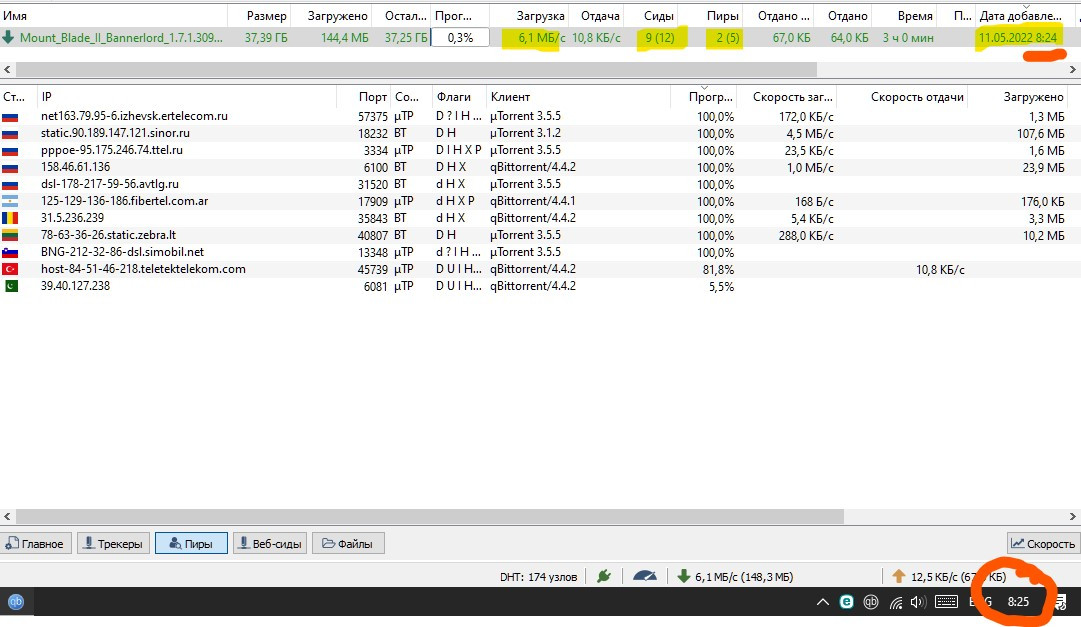
Task: Click qBittorrent taskbar app button
Action: [16, 602]
